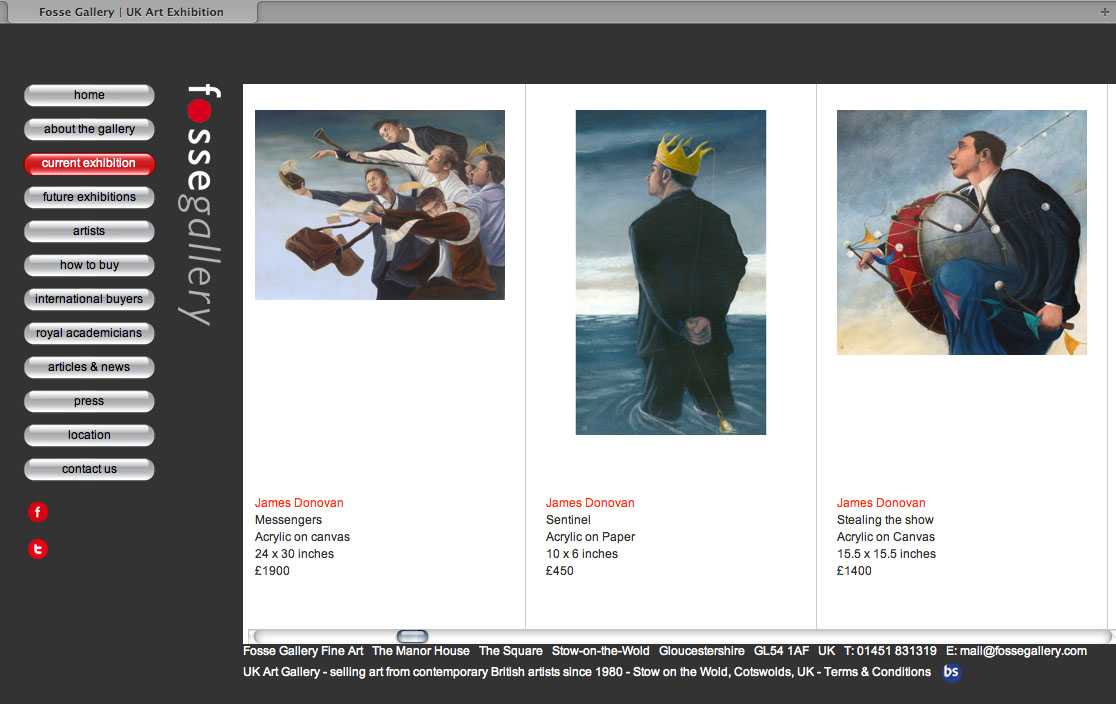Screen dimensions: 1116x704
Task: Open the artists page
Action: tap(89, 231)
